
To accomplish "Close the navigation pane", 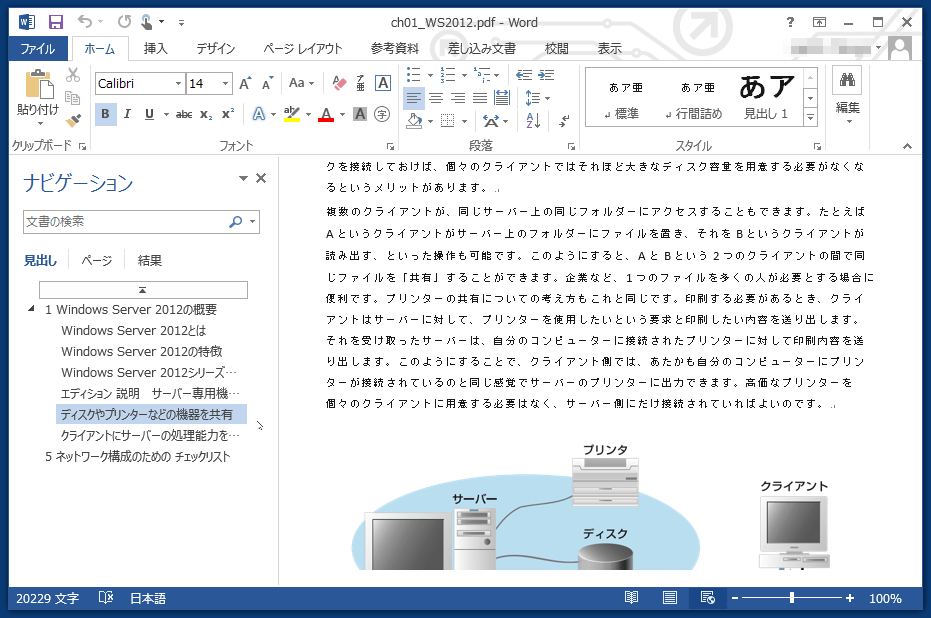I will (x=261, y=178).
